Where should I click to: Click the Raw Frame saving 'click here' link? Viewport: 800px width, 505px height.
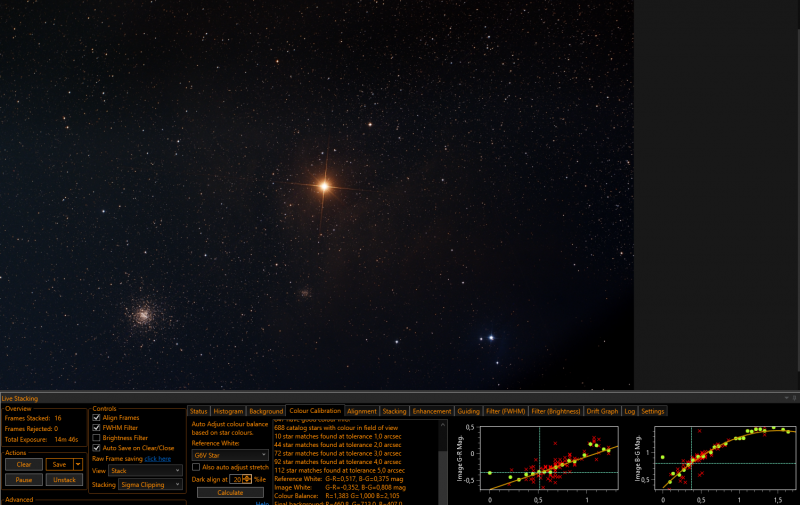pos(158,459)
